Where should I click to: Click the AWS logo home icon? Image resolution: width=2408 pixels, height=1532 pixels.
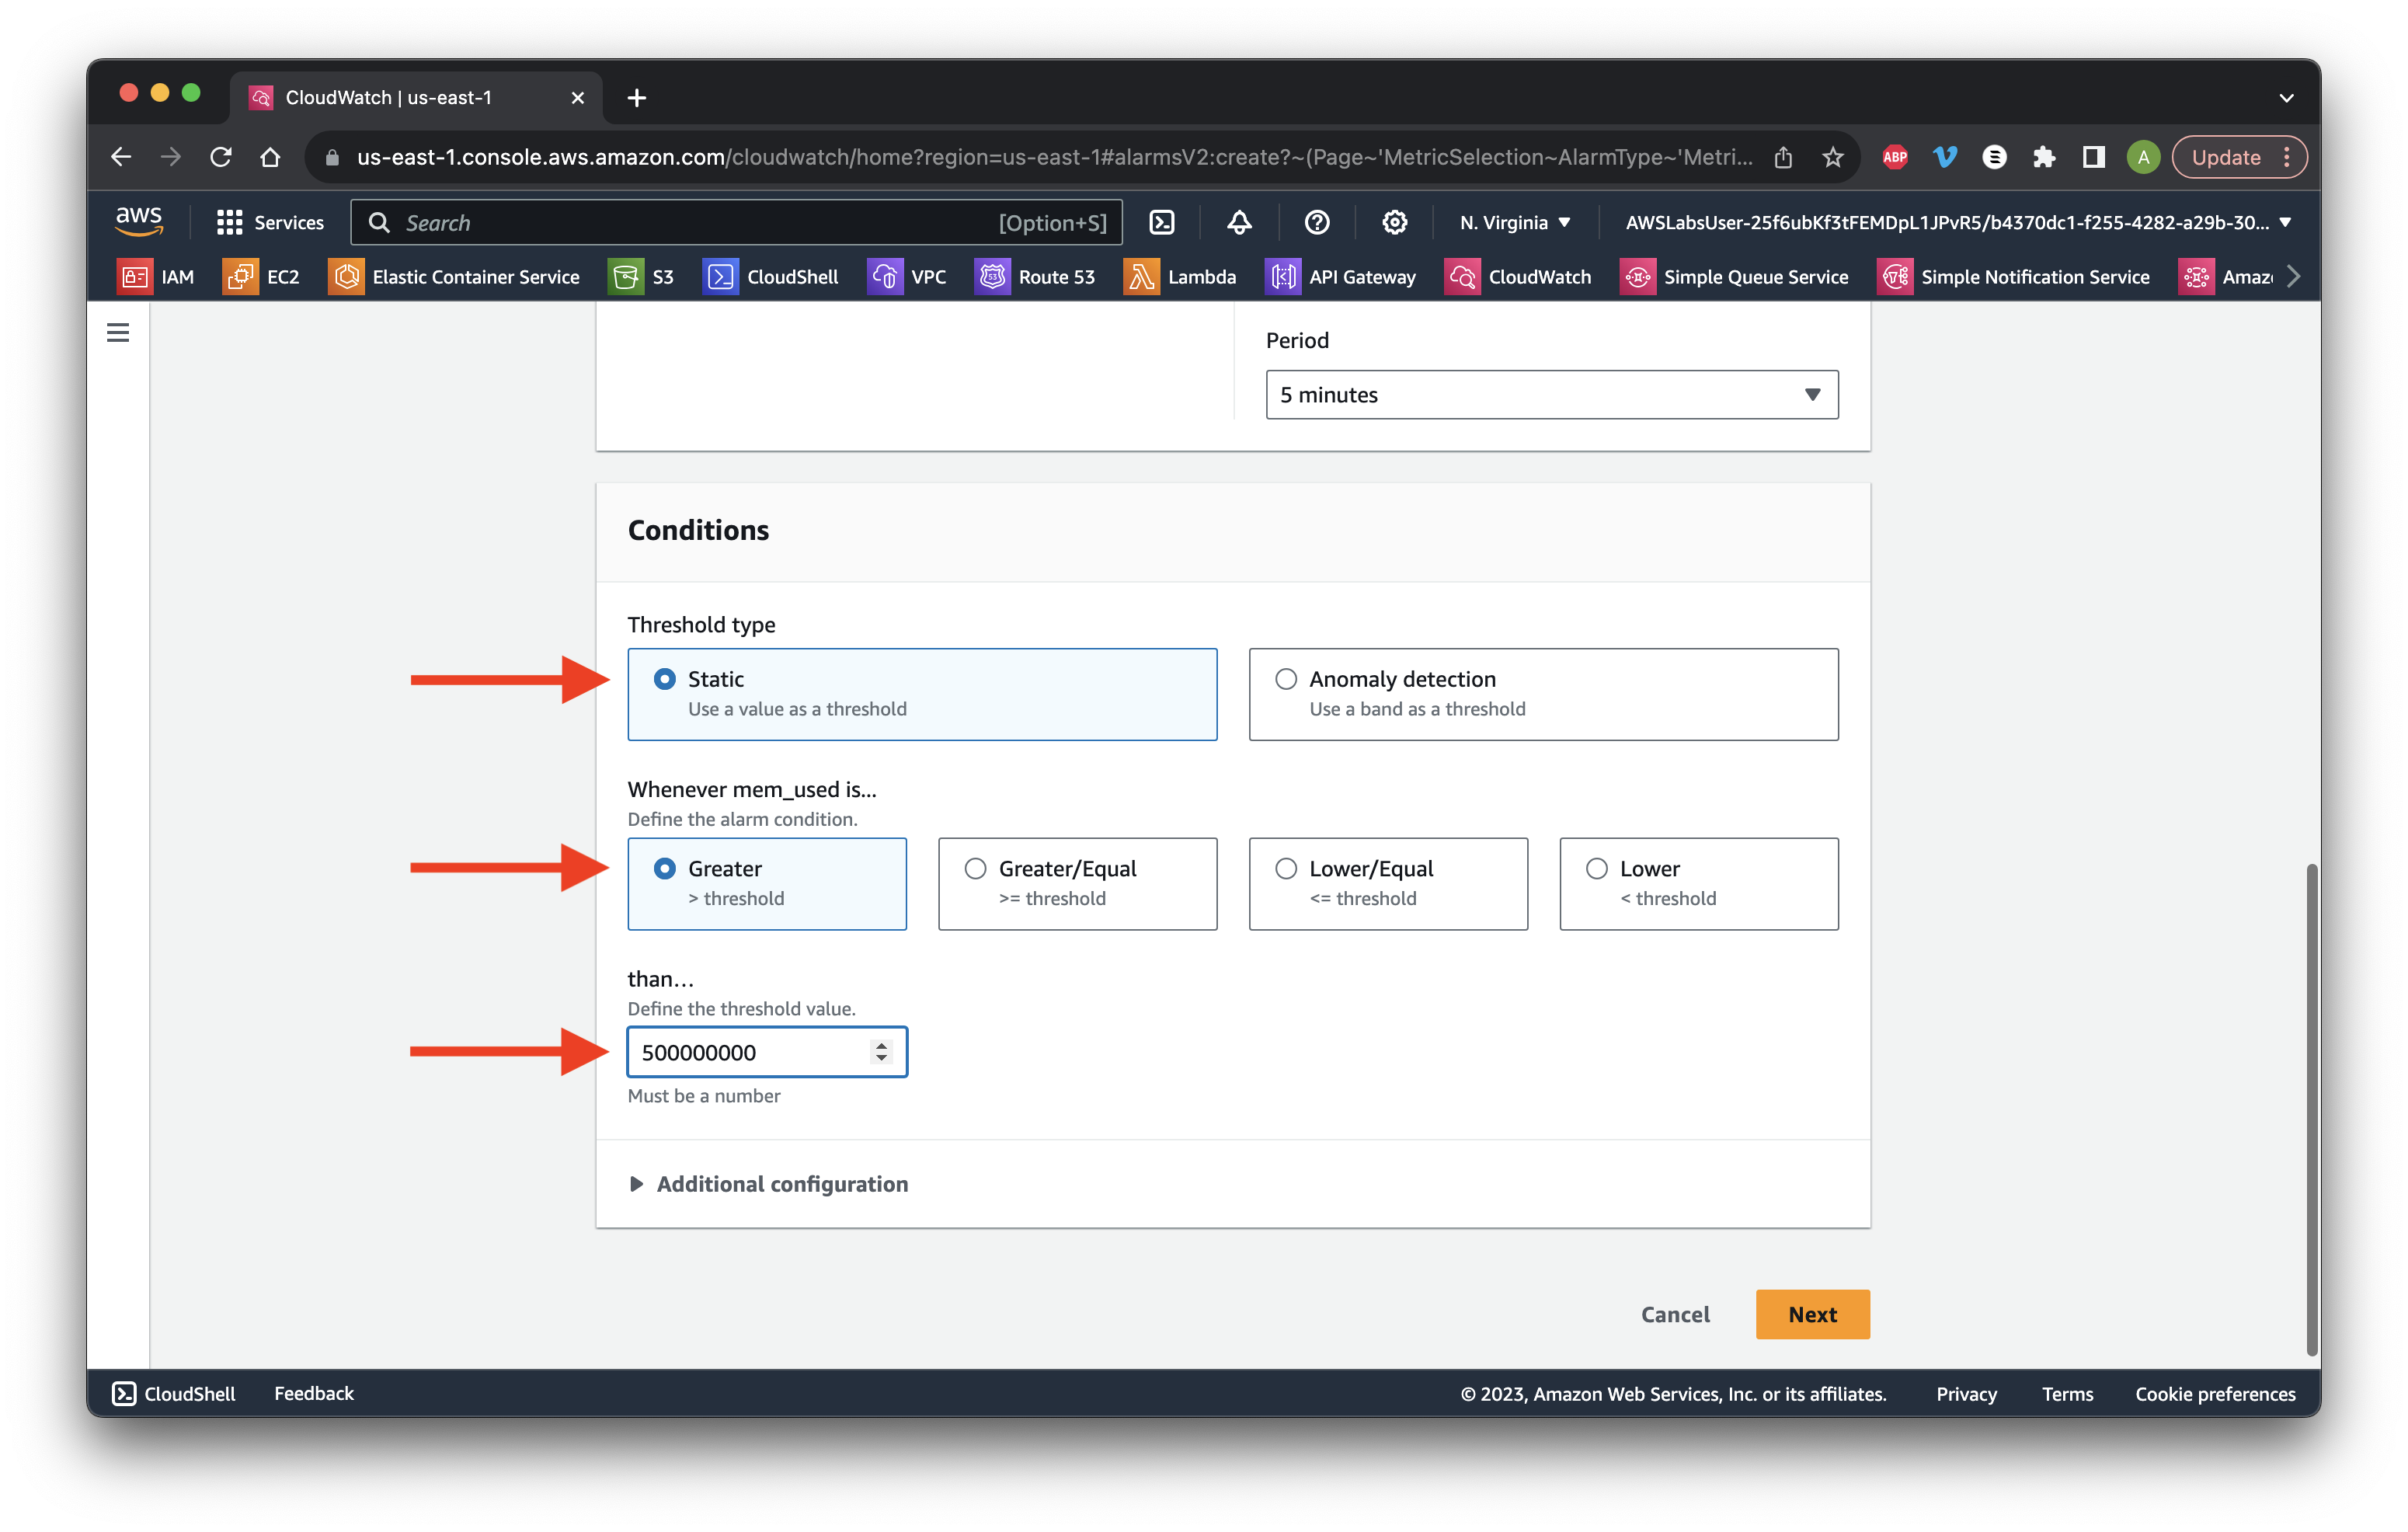[138, 221]
